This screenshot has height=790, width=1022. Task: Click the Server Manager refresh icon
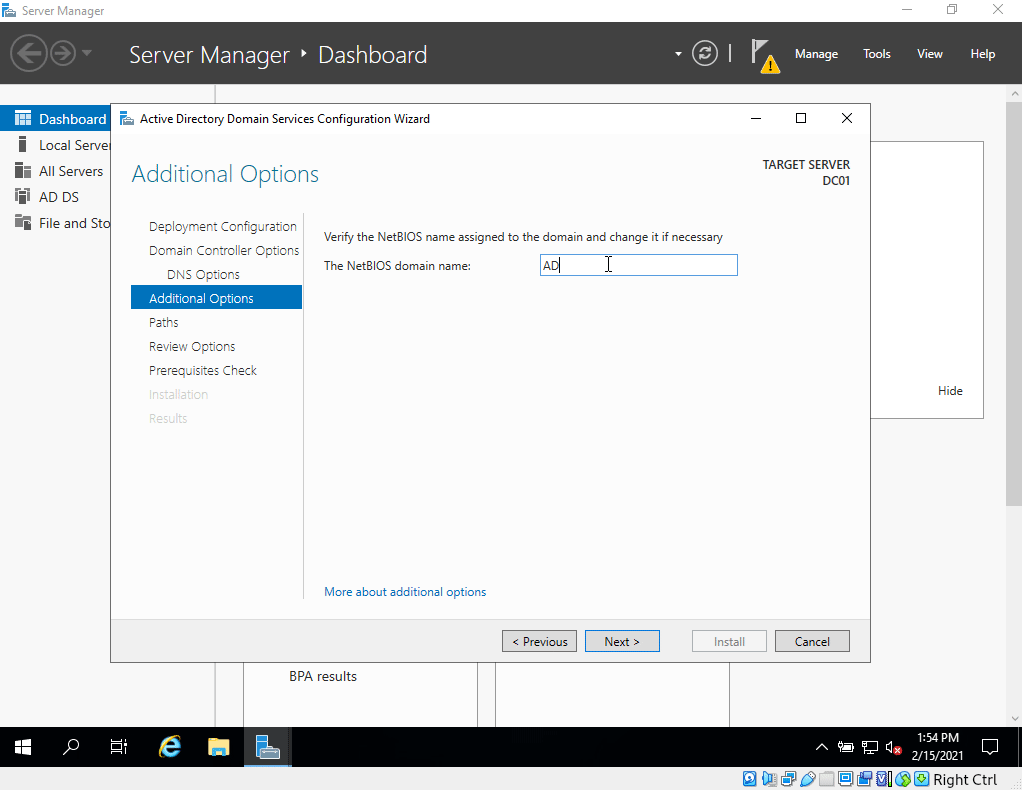[705, 54]
